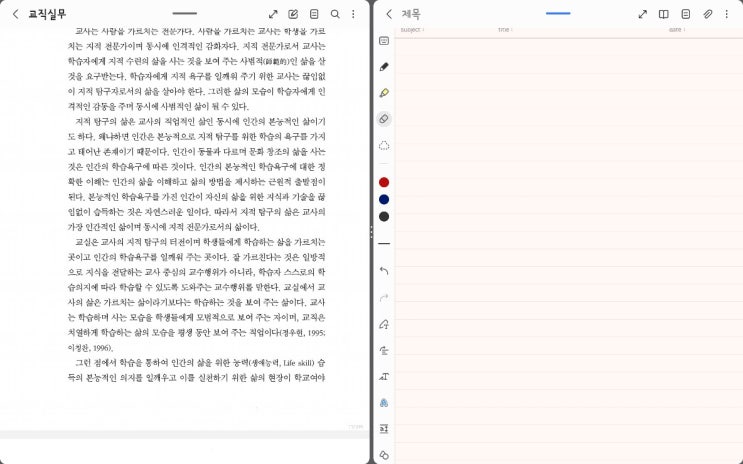Open the shapes tool at toolbar bottom
Image resolution: width=743 pixels, height=464 pixels.
384,455
